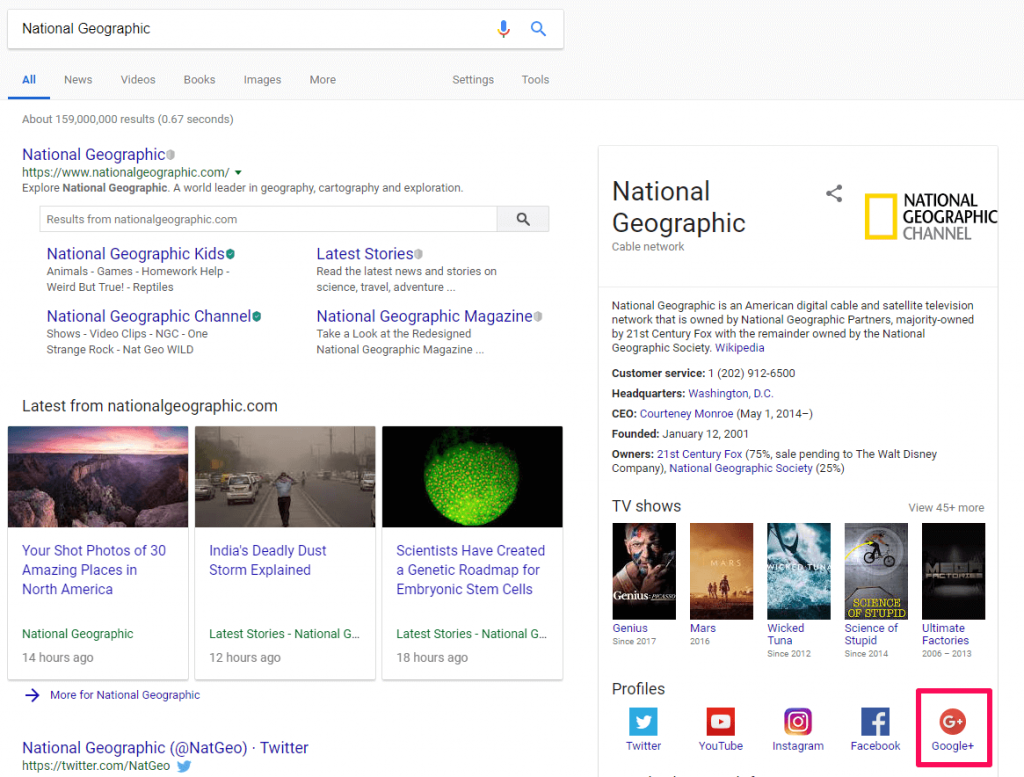The image size is (1024, 777).
Task: Open the Facebook profile icon
Action: coord(875,722)
